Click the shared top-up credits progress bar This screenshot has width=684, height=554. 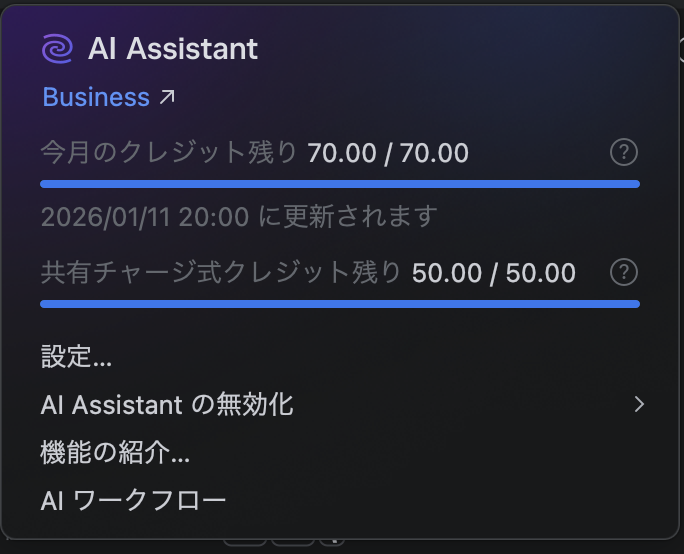click(x=340, y=304)
